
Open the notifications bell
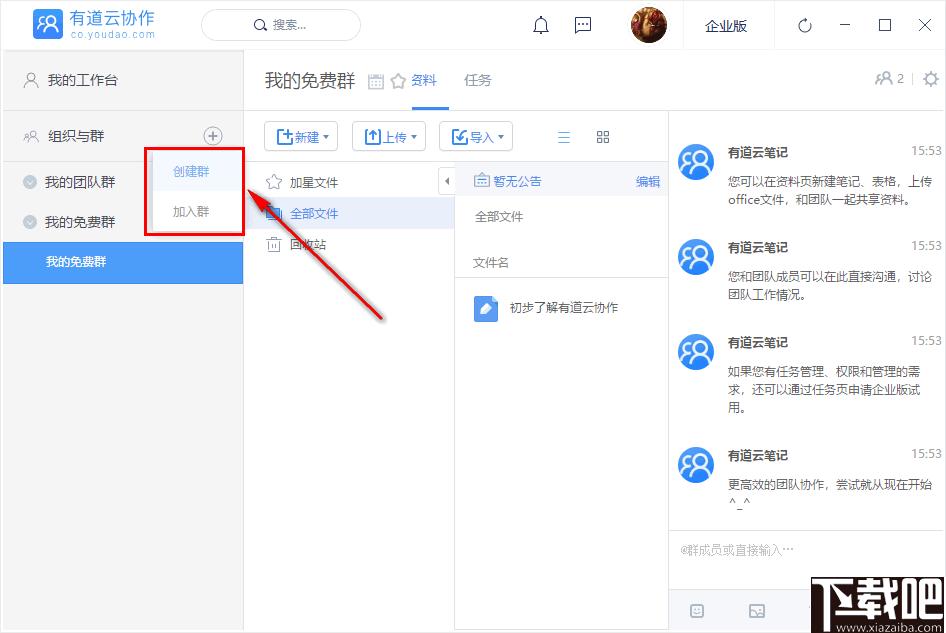click(541, 25)
